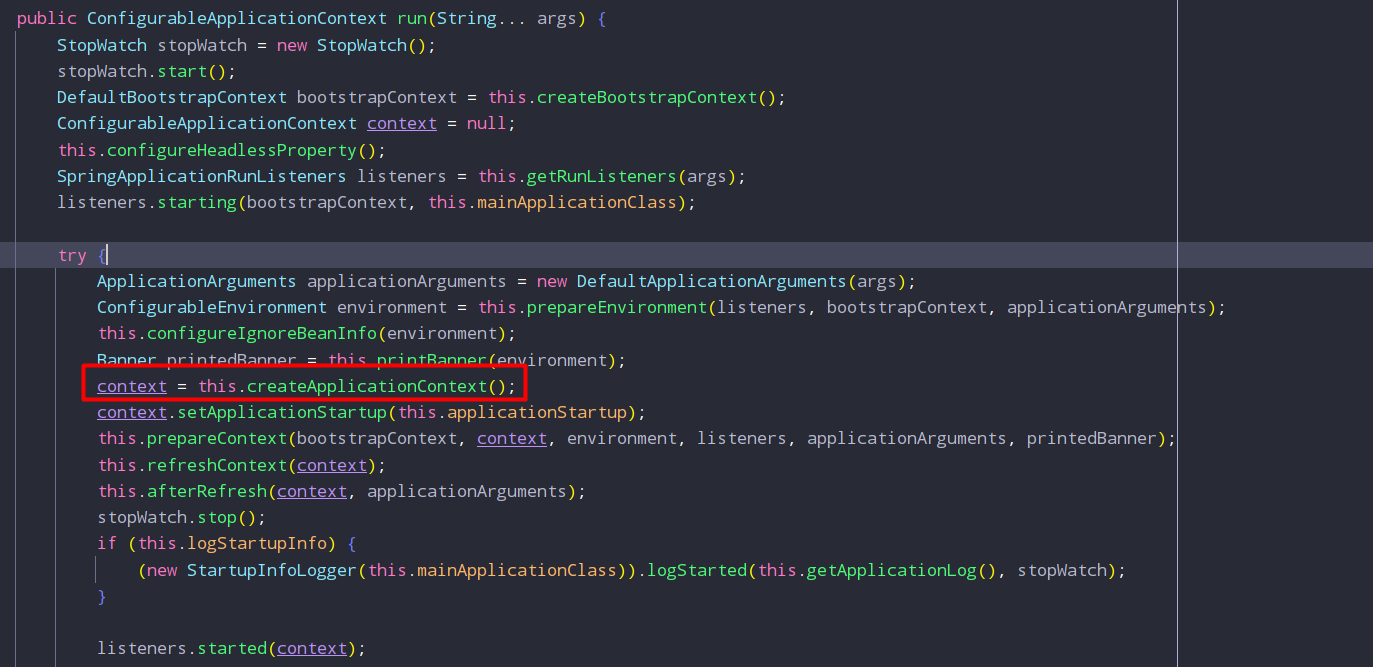The height and width of the screenshot is (667, 1373).
Task: Click the ApplicationArguments type declaration
Action: tap(197, 281)
